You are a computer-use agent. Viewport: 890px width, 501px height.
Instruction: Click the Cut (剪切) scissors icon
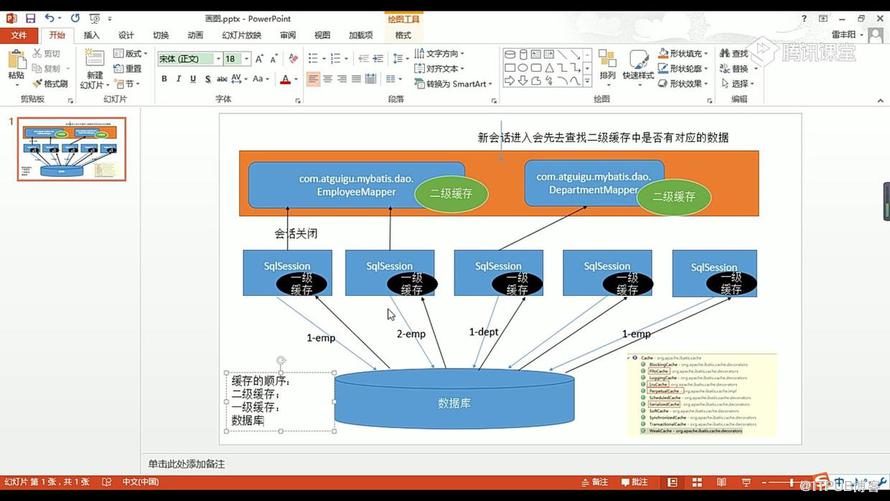tap(37, 53)
